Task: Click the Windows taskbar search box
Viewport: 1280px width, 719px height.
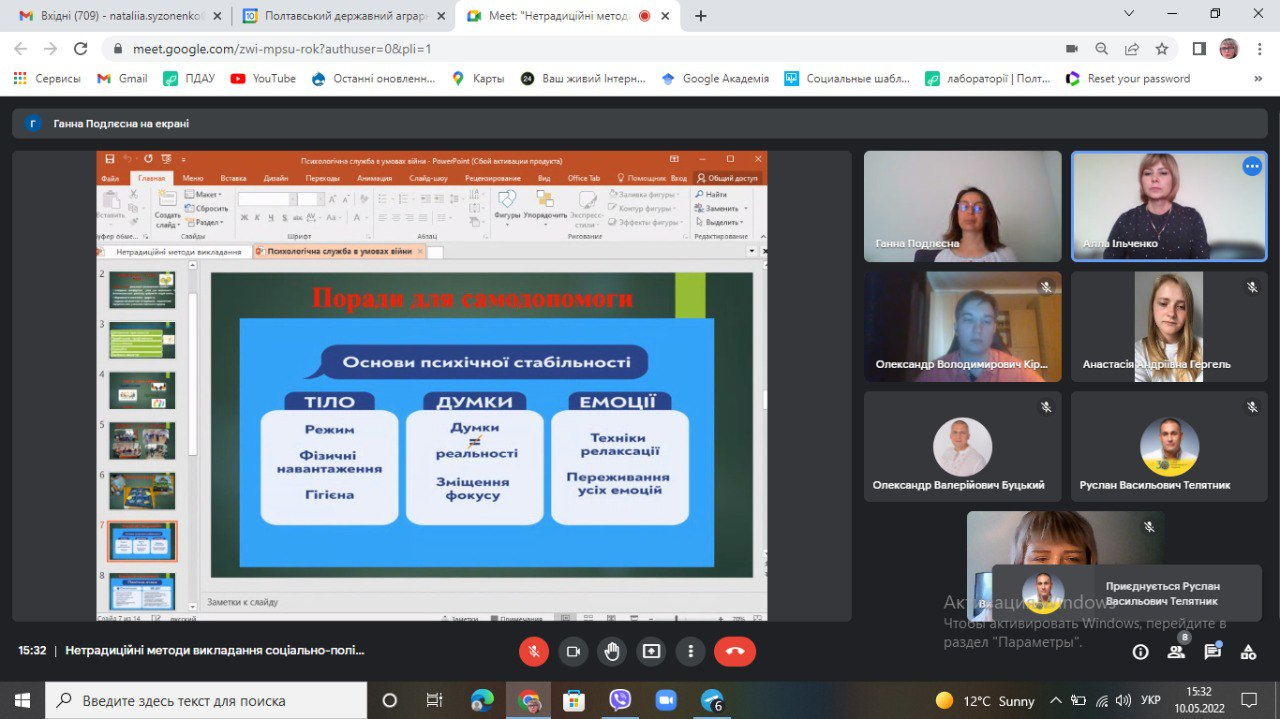Action: pyautogui.click(x=207, y=700)
